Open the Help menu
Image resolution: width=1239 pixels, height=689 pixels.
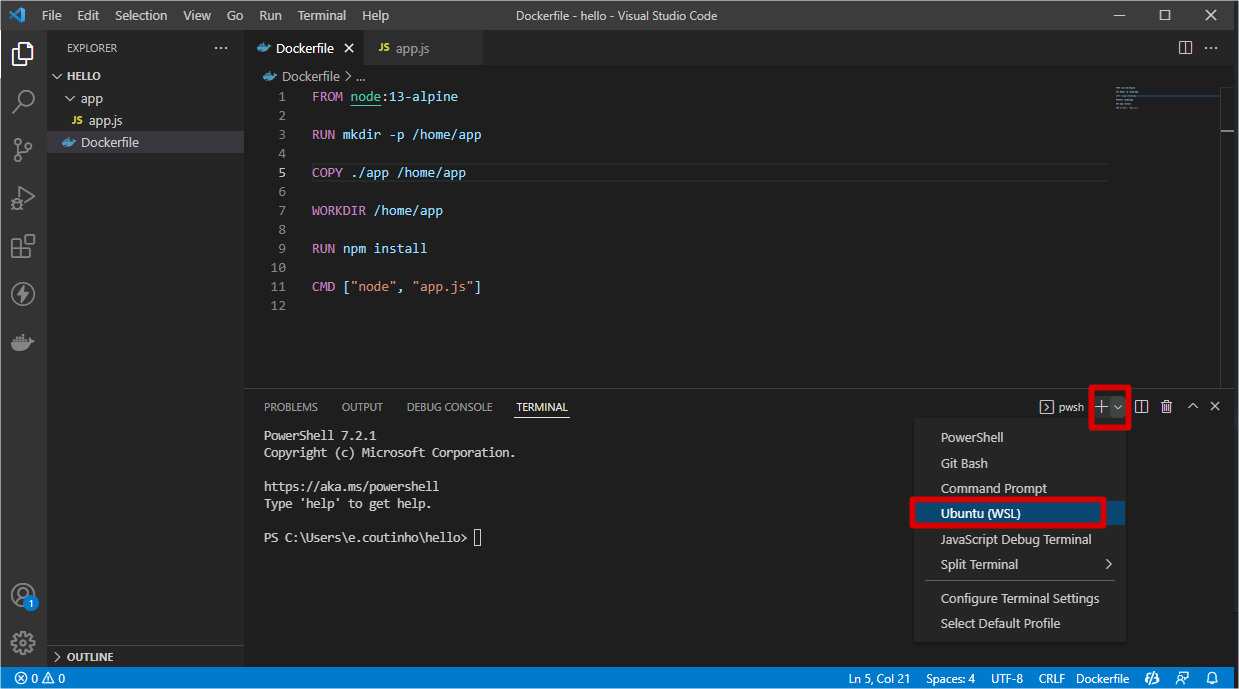pyautogui.click(x=376, y=16)
